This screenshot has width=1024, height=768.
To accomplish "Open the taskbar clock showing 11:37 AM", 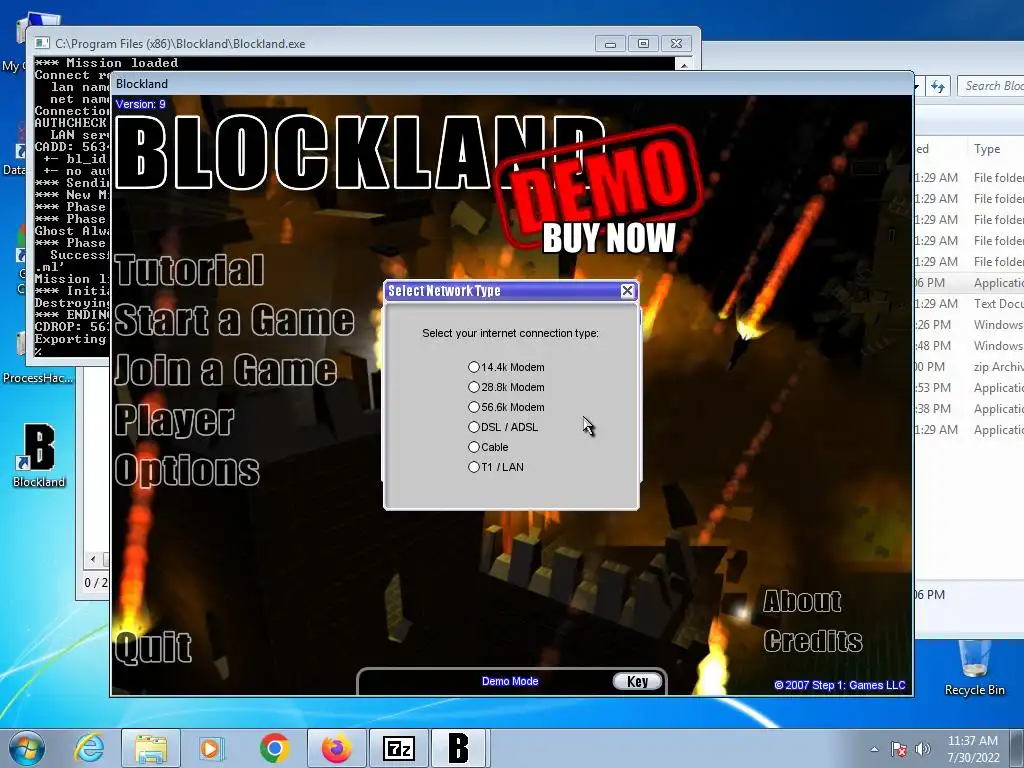I will click(x=973, y=749).
